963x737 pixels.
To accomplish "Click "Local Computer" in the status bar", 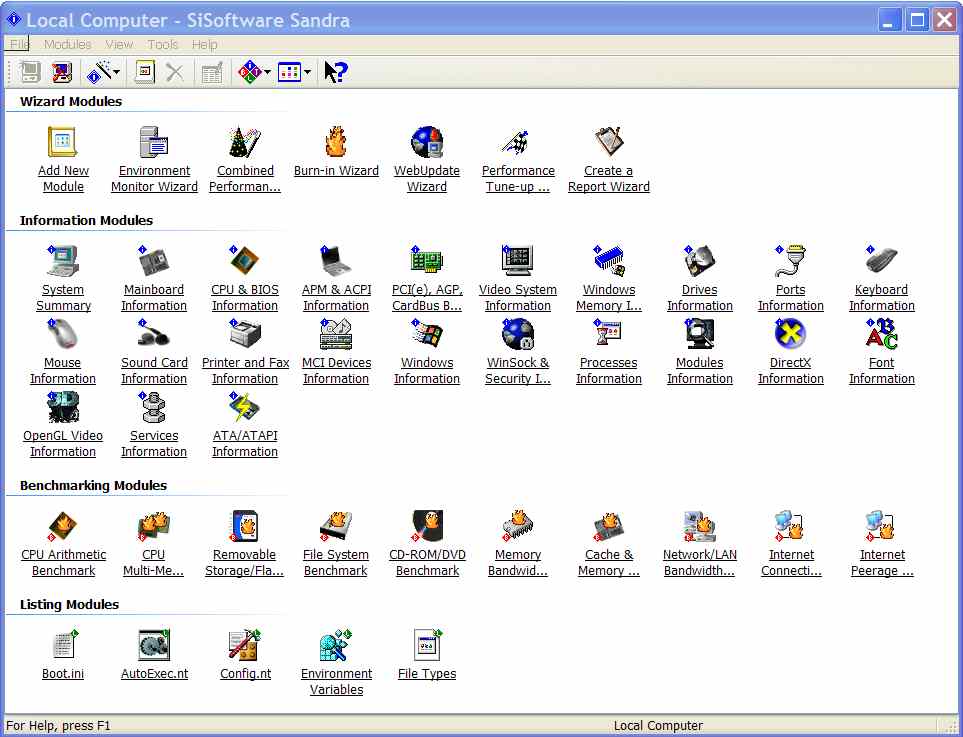I will (658, 726).
